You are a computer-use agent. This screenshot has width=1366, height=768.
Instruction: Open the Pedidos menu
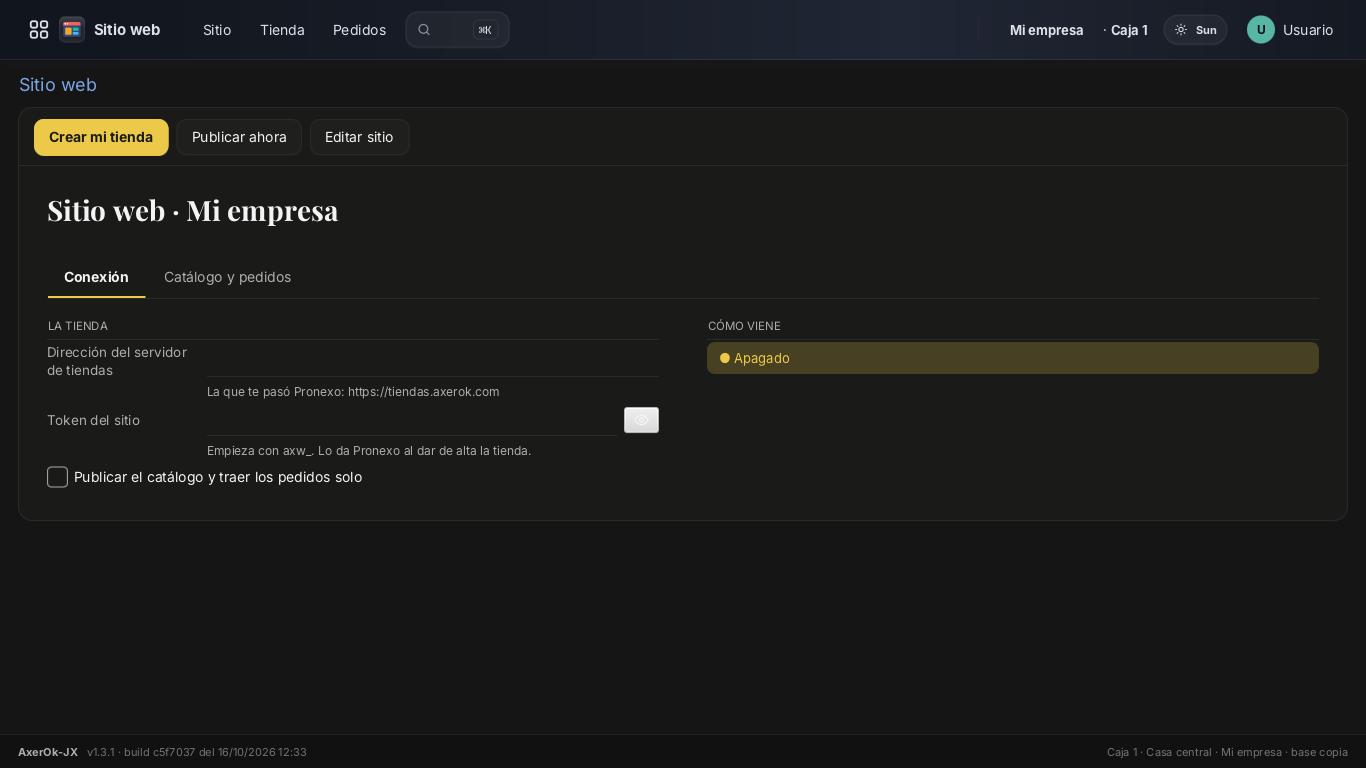pos(359,30)
